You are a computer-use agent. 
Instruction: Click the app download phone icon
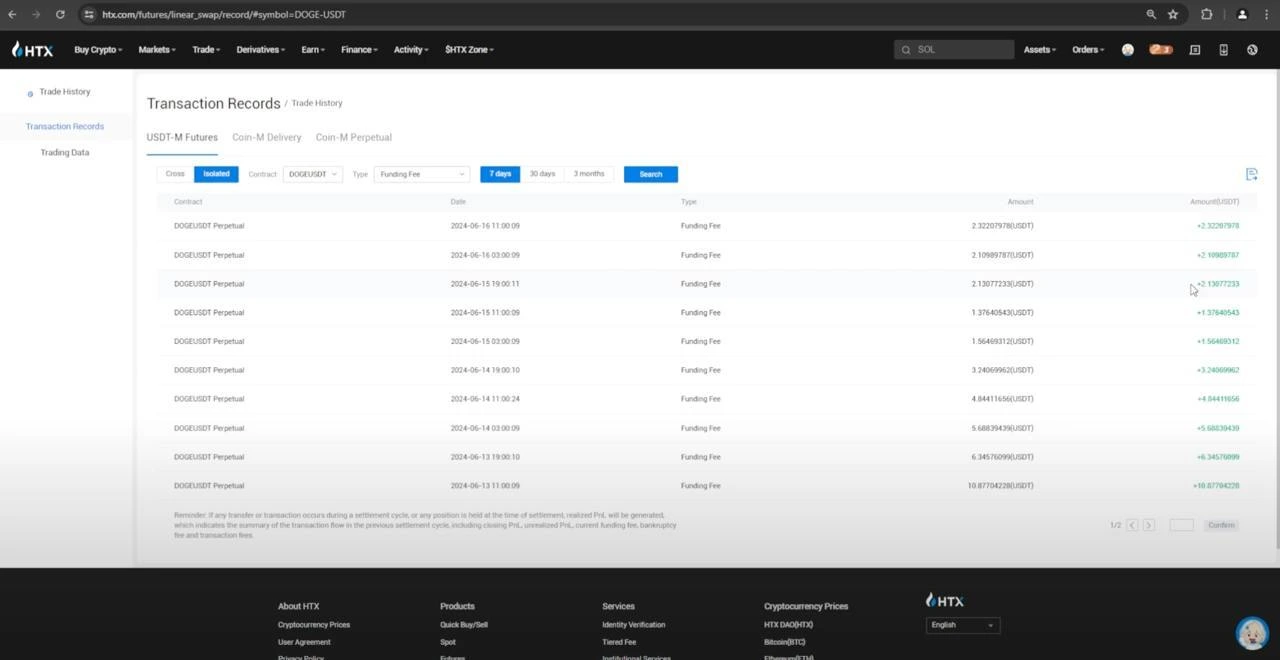pos(1223,49)
